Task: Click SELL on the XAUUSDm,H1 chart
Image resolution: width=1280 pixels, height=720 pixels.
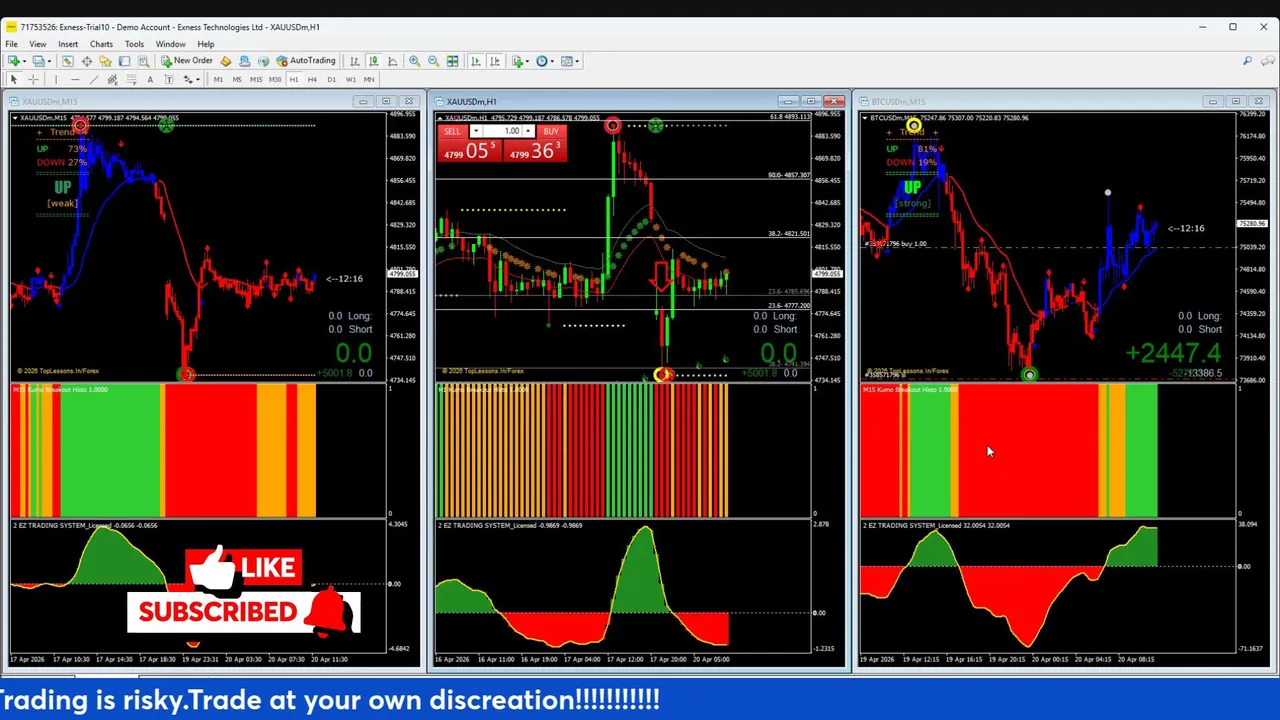Action: click(452, 131)
